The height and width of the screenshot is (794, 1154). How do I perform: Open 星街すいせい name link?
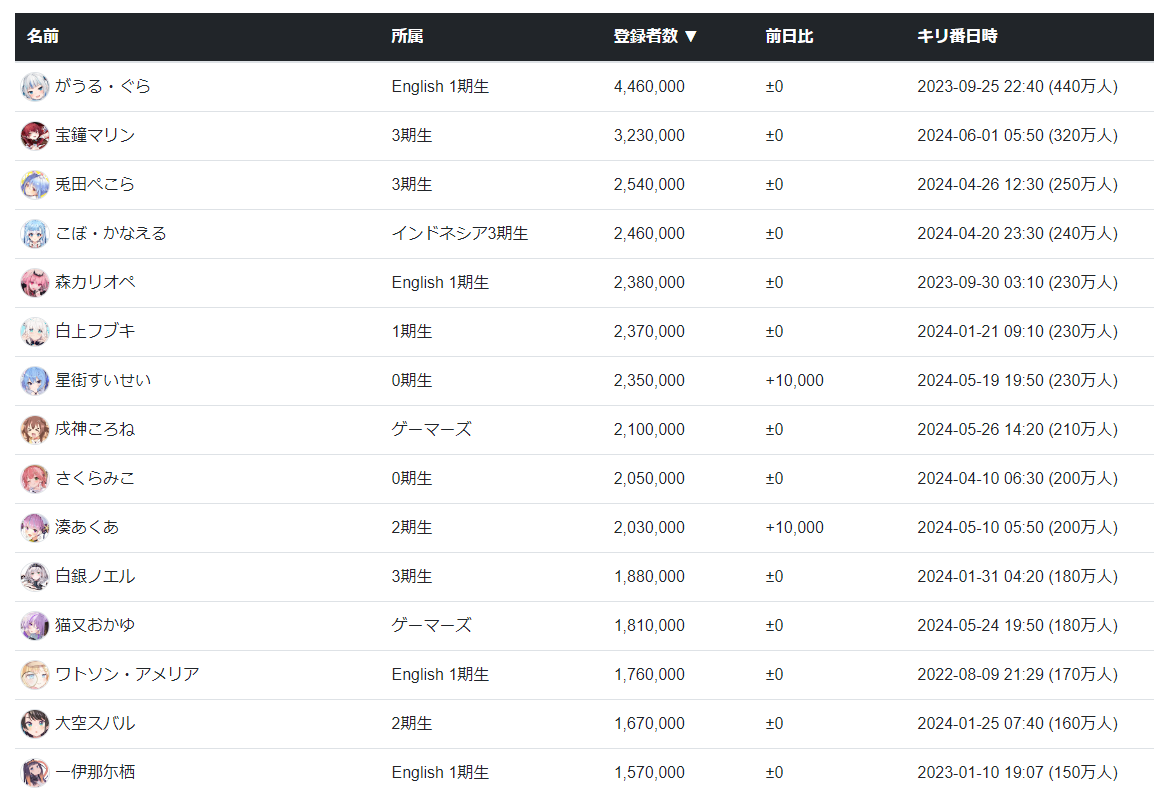[x=103, y=380]
